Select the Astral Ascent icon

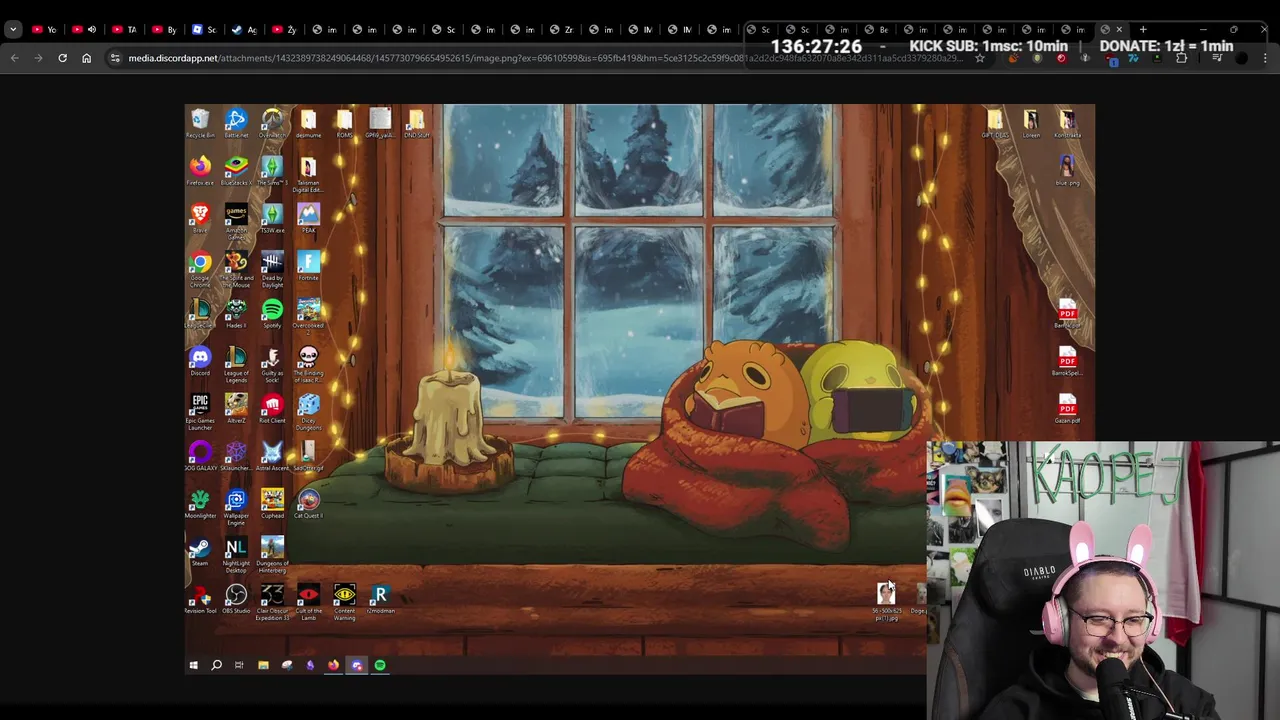pos(272,456)
